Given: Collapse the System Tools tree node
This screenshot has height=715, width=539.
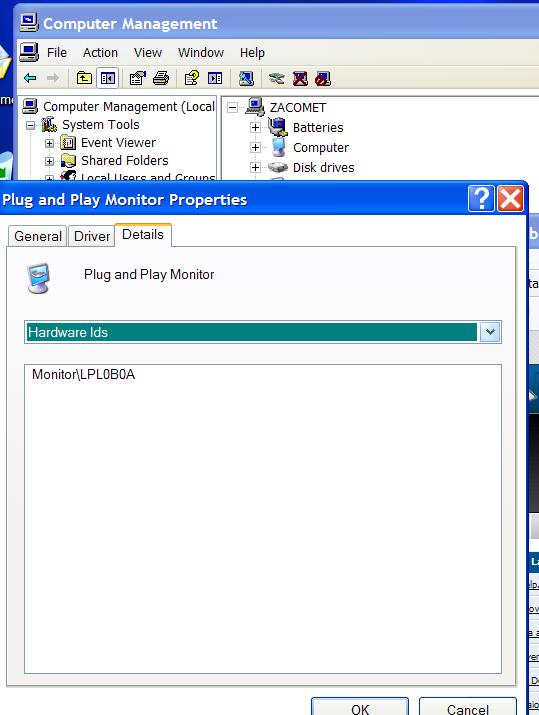Looking at the screenshot, I should click(31, 125).
